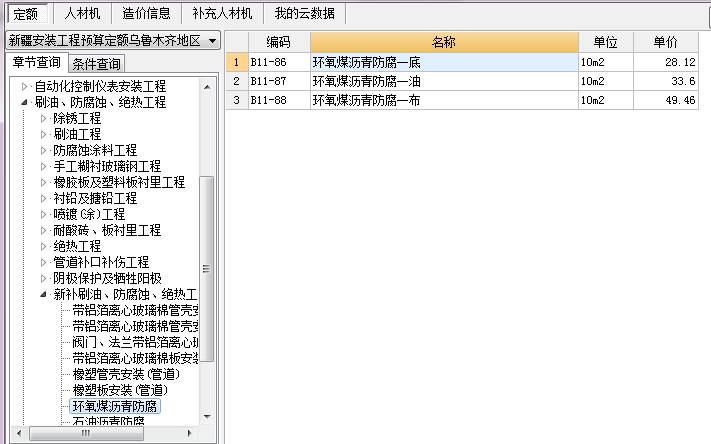Expand the 喷镀(涂)工程 node
This screenshot has width=711, height=444.
(x=44, y=214)
